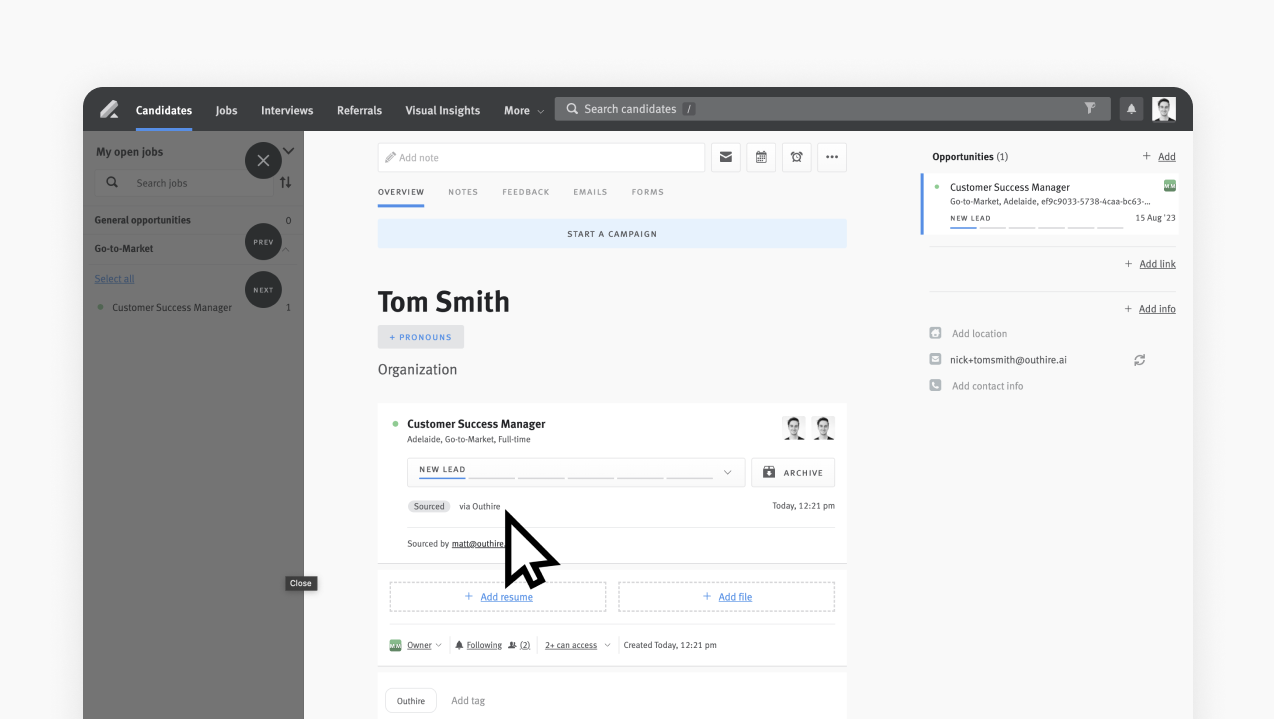Click the nick+tomsmith@outhire.ai email

tap(1009, 360)
